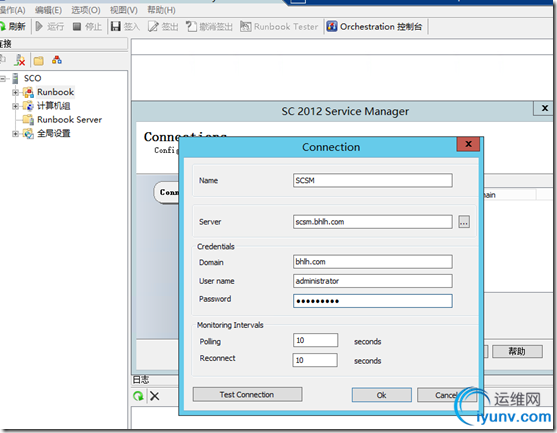Open the 帮助(H) menu

point(161,10)
